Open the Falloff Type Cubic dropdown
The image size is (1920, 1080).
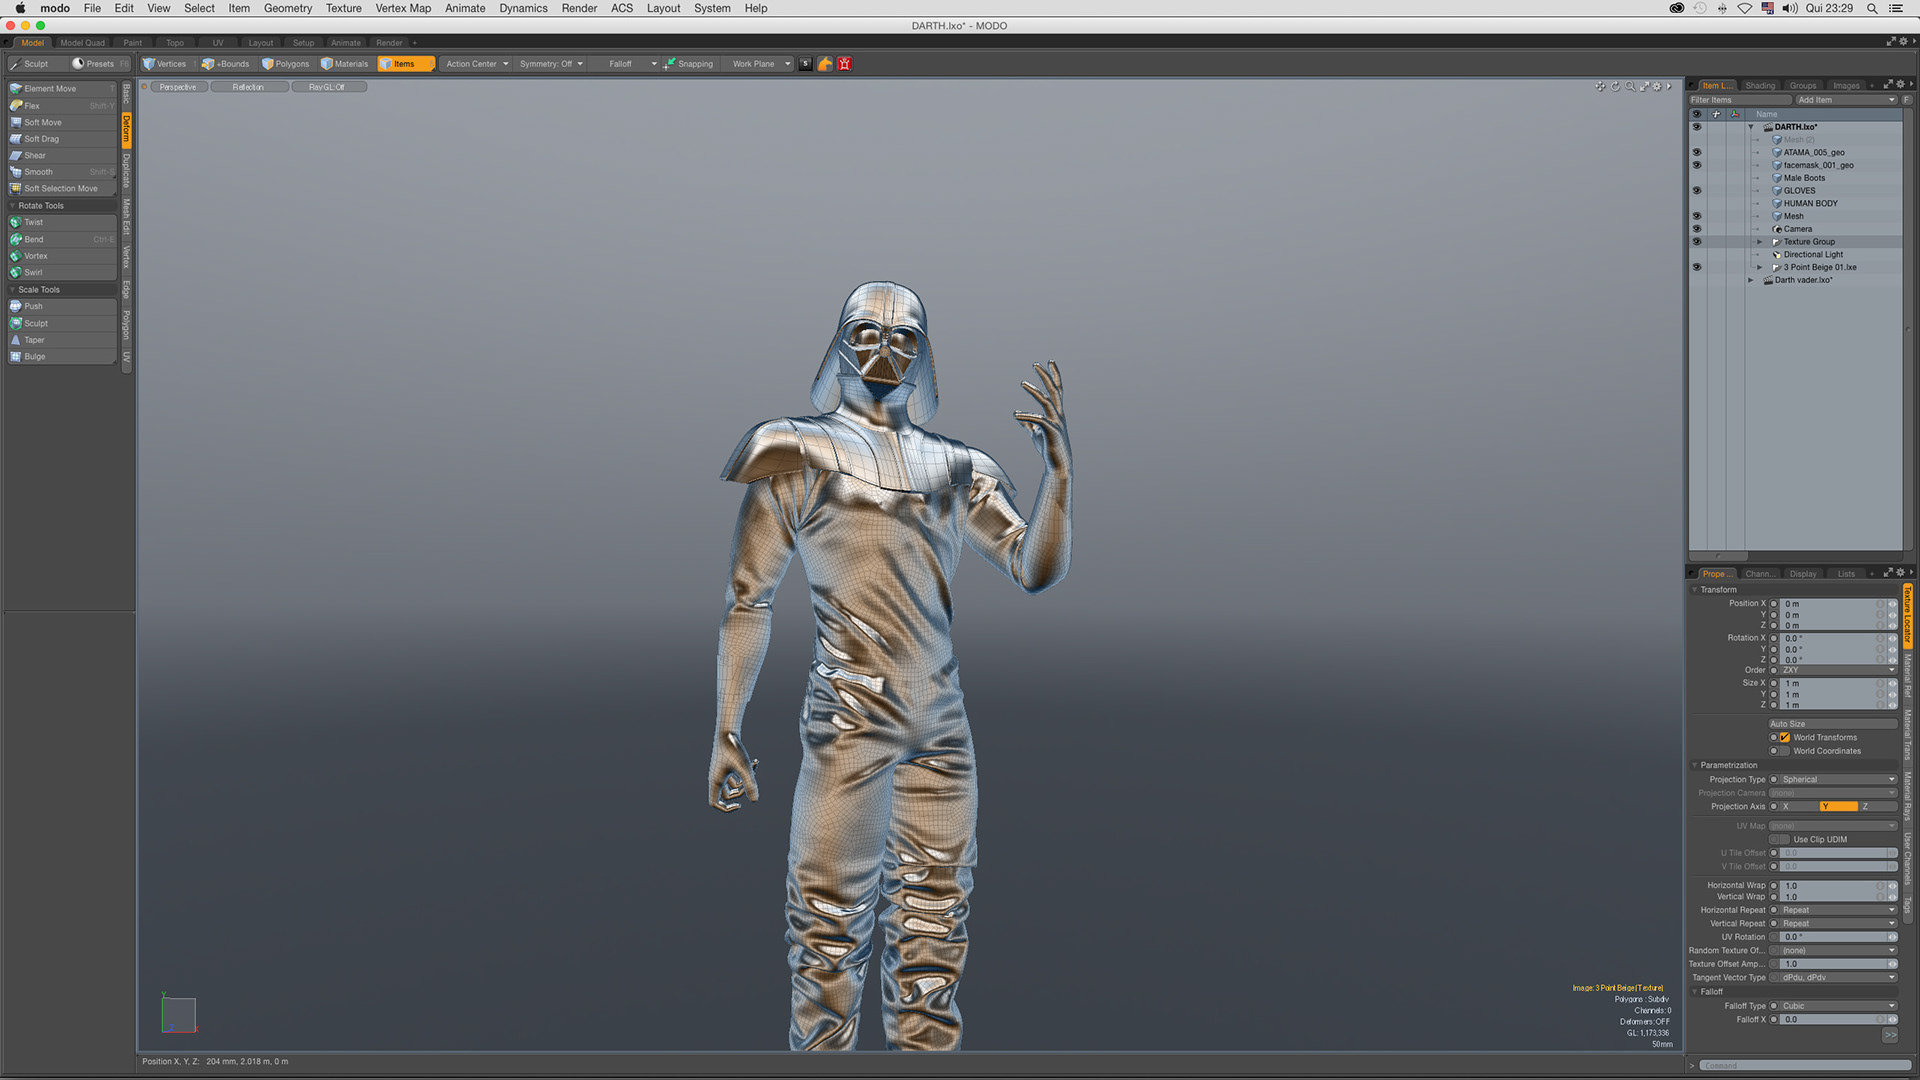point(1838,1007)
